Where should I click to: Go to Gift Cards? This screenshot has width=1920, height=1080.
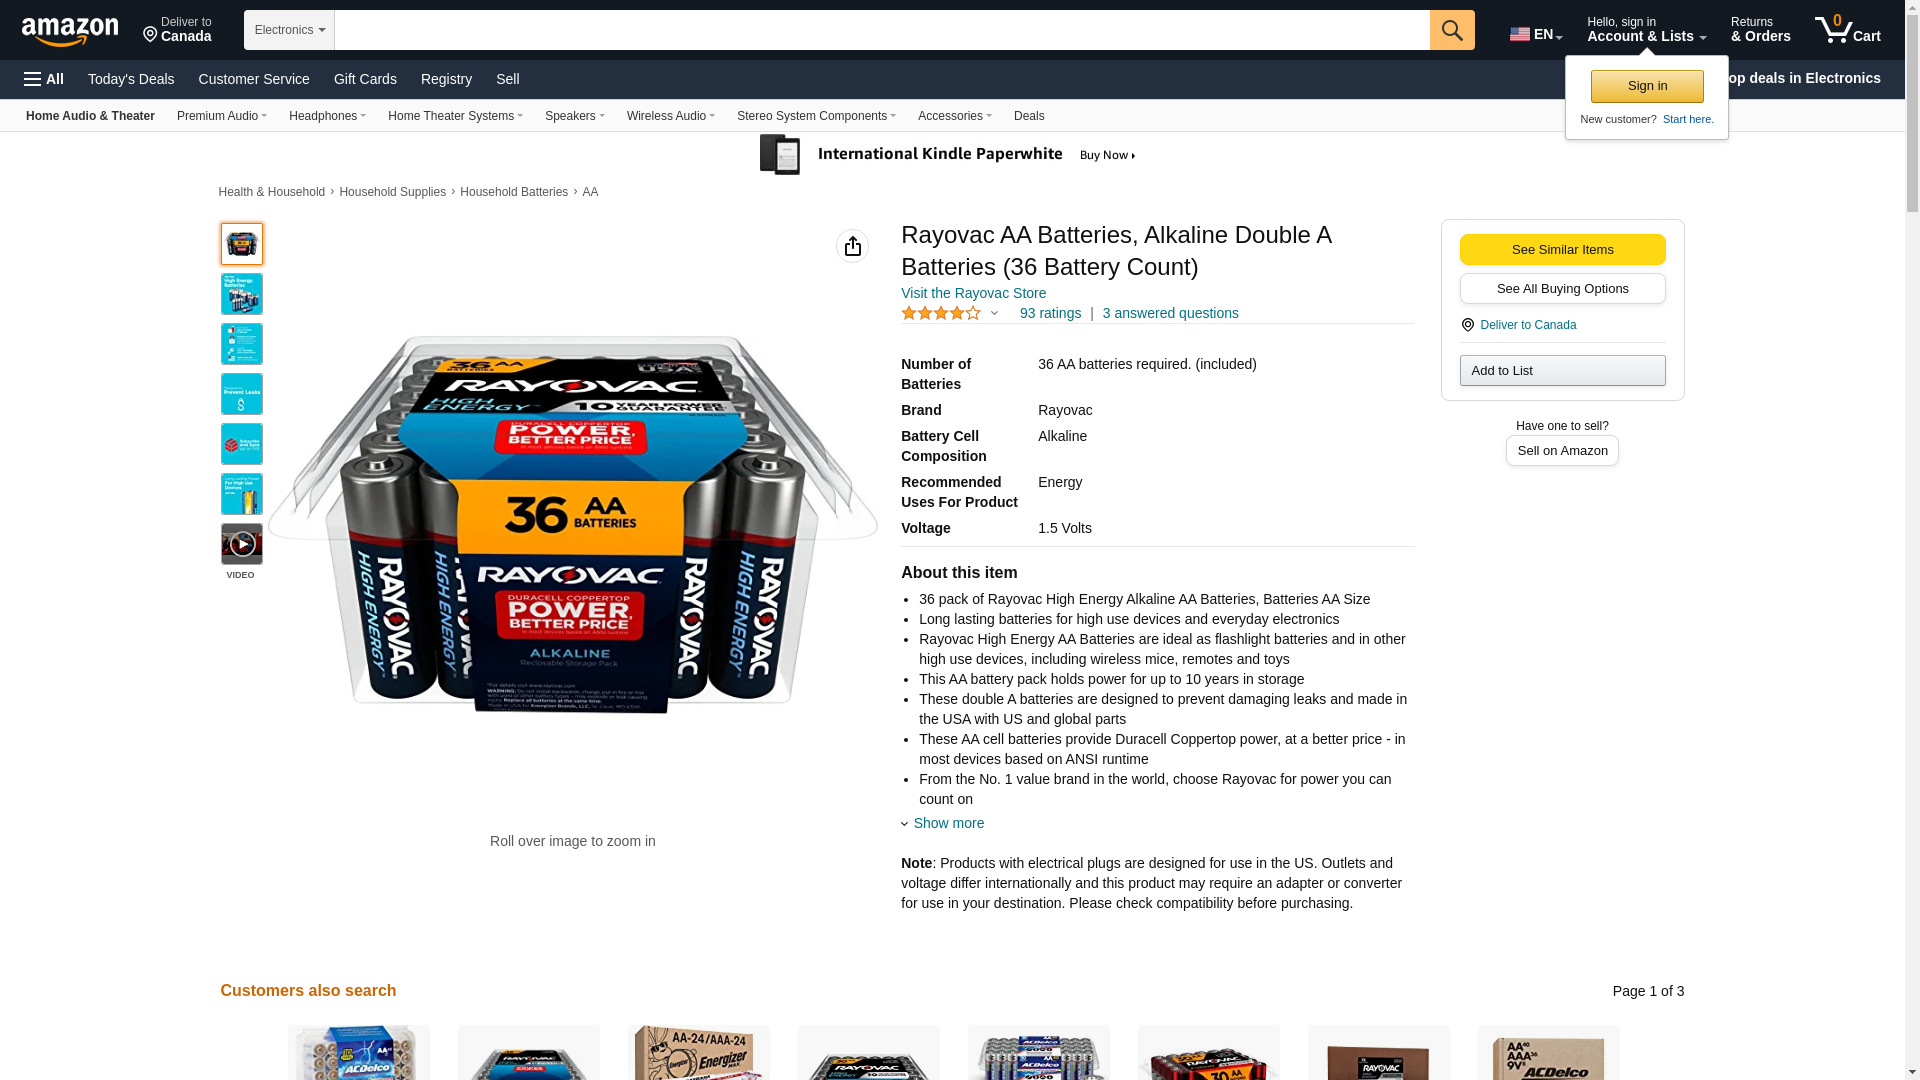[x=365, y=79]
